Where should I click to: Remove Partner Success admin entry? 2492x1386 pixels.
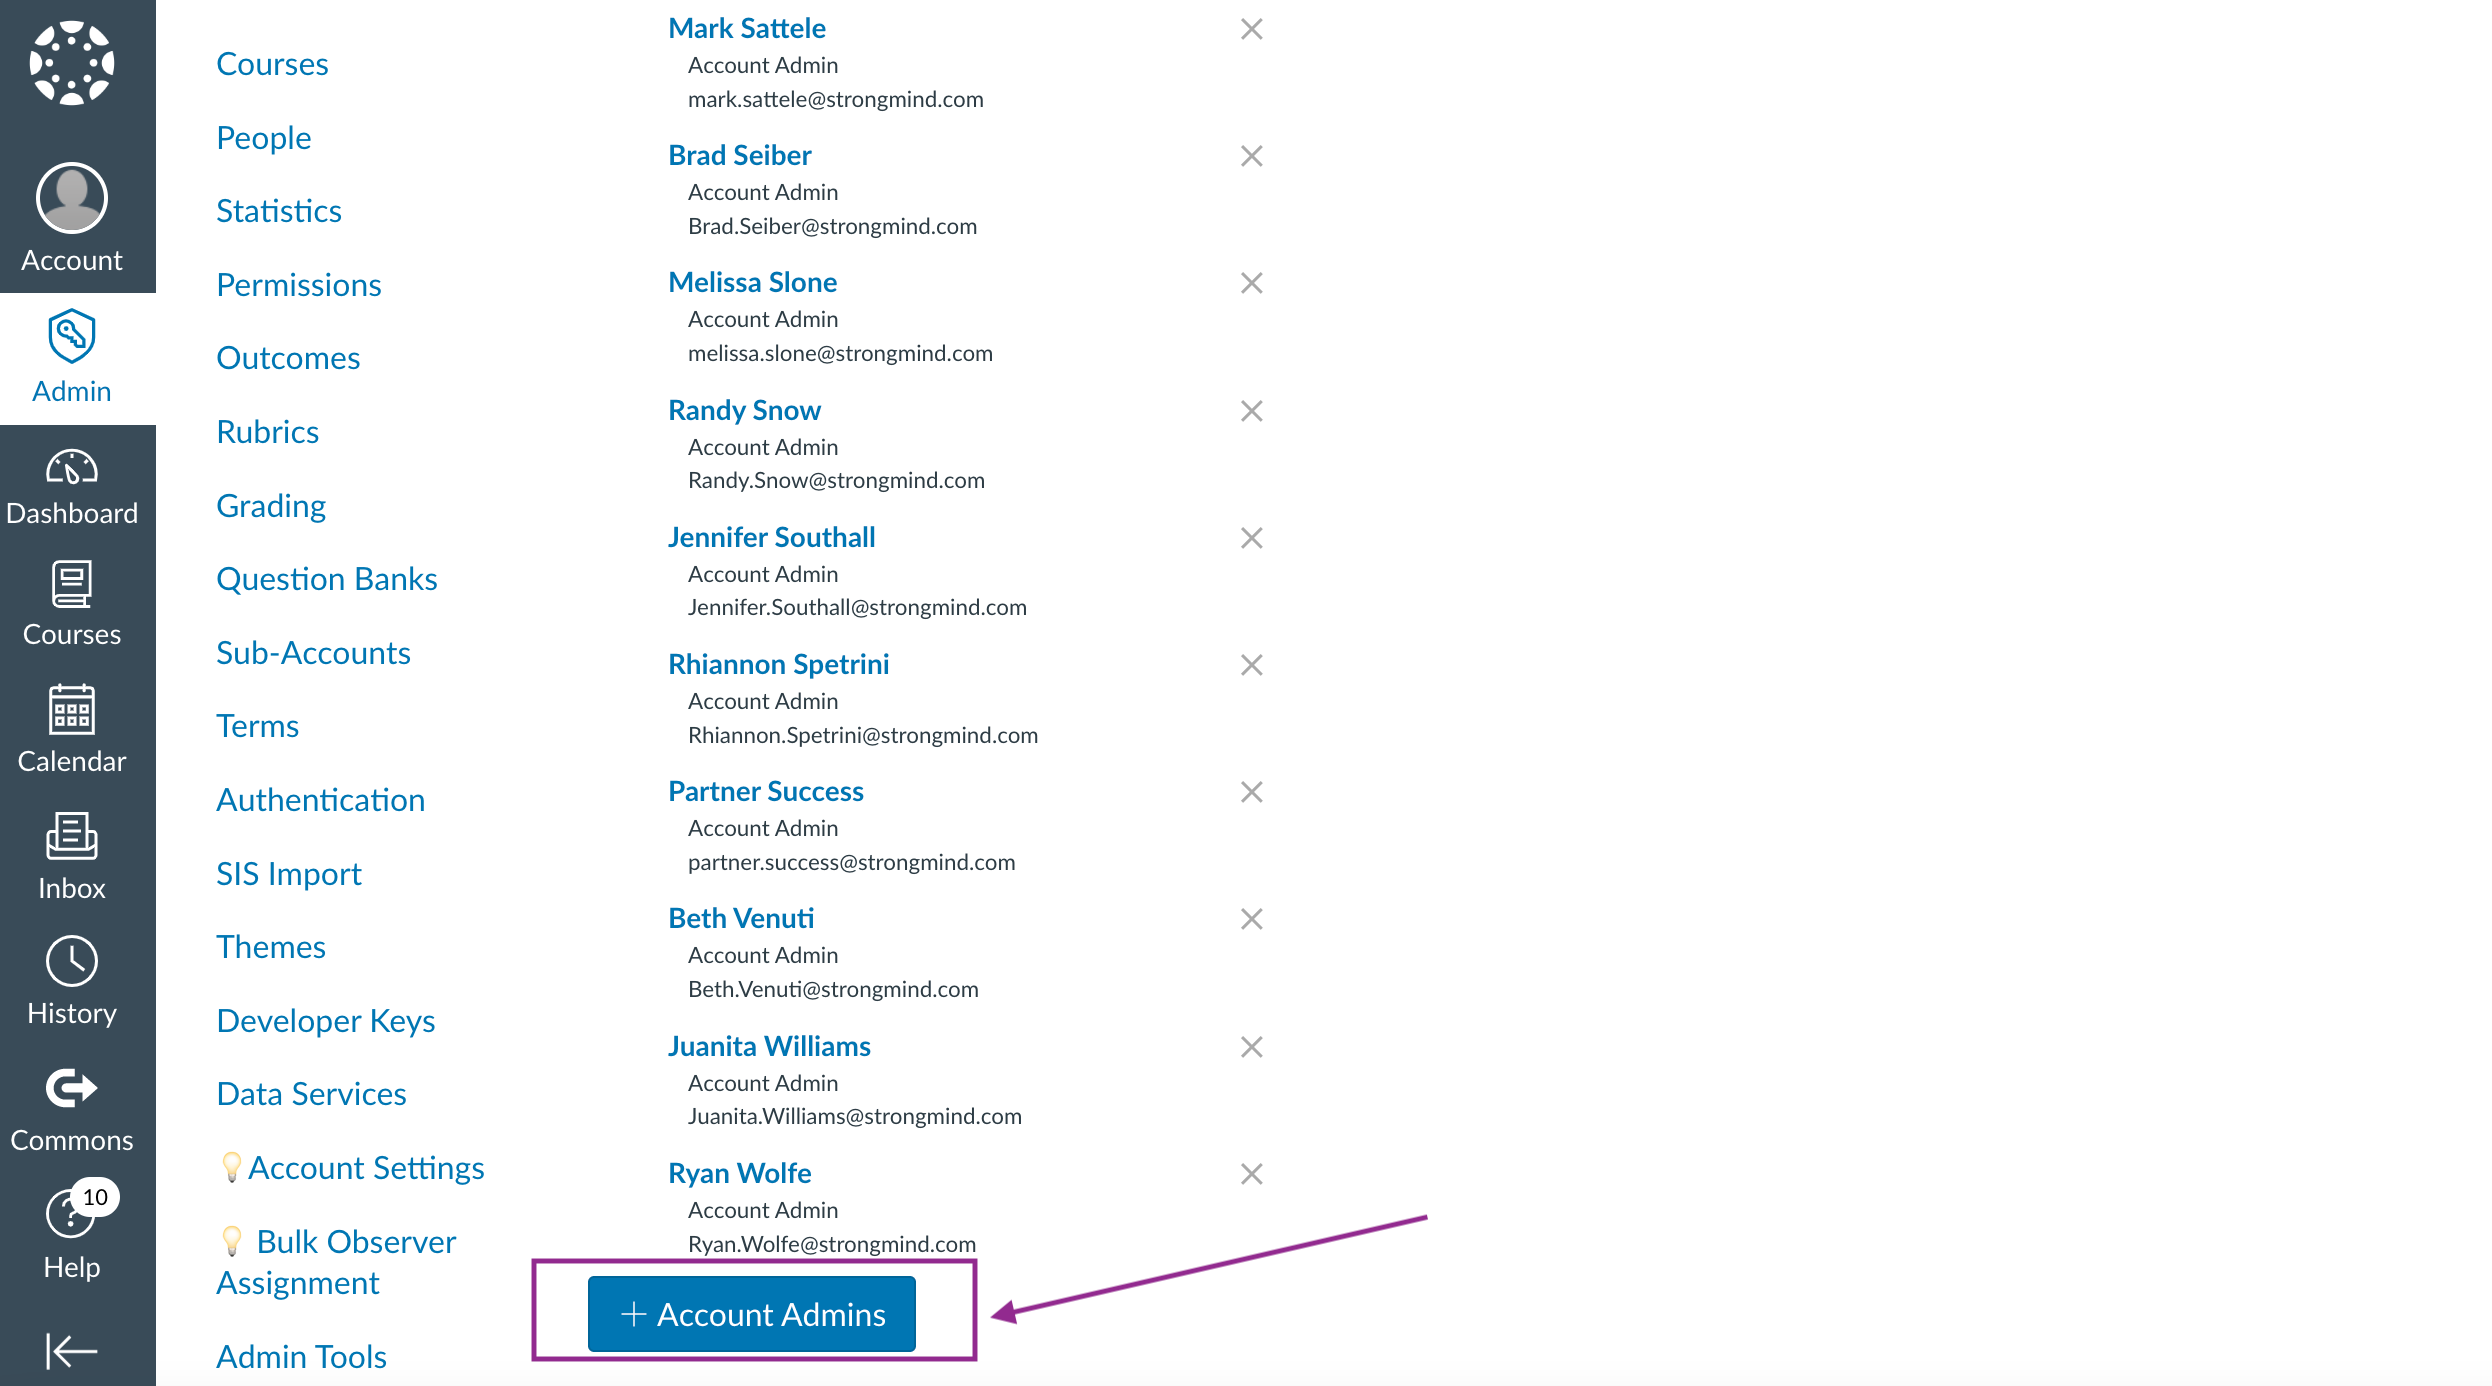tap(1251, 792)
